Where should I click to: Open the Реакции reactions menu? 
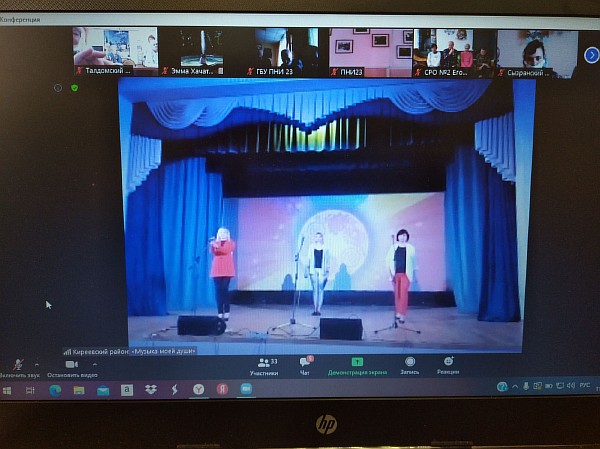pyautogui.click(x=448, y=366)
